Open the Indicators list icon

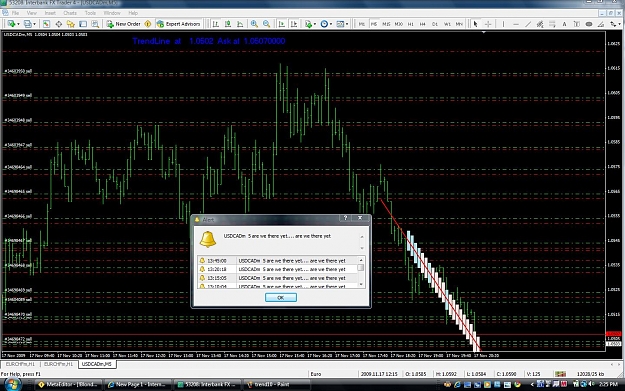pos(308,24)
